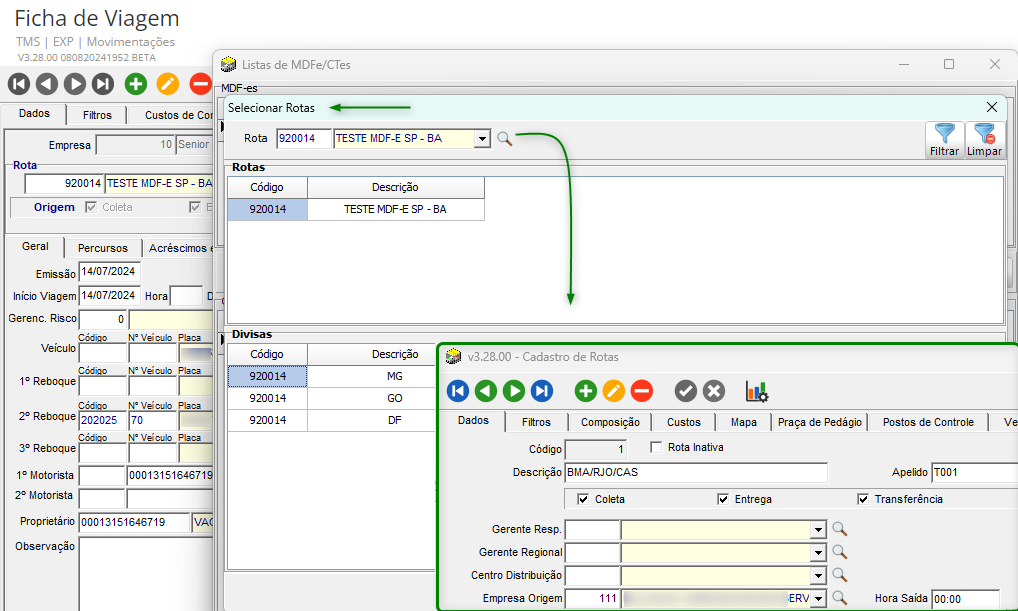Click the Descrição field containing BMA/RJO/CAS
The image size is (1018, 611).
point(696,472)
